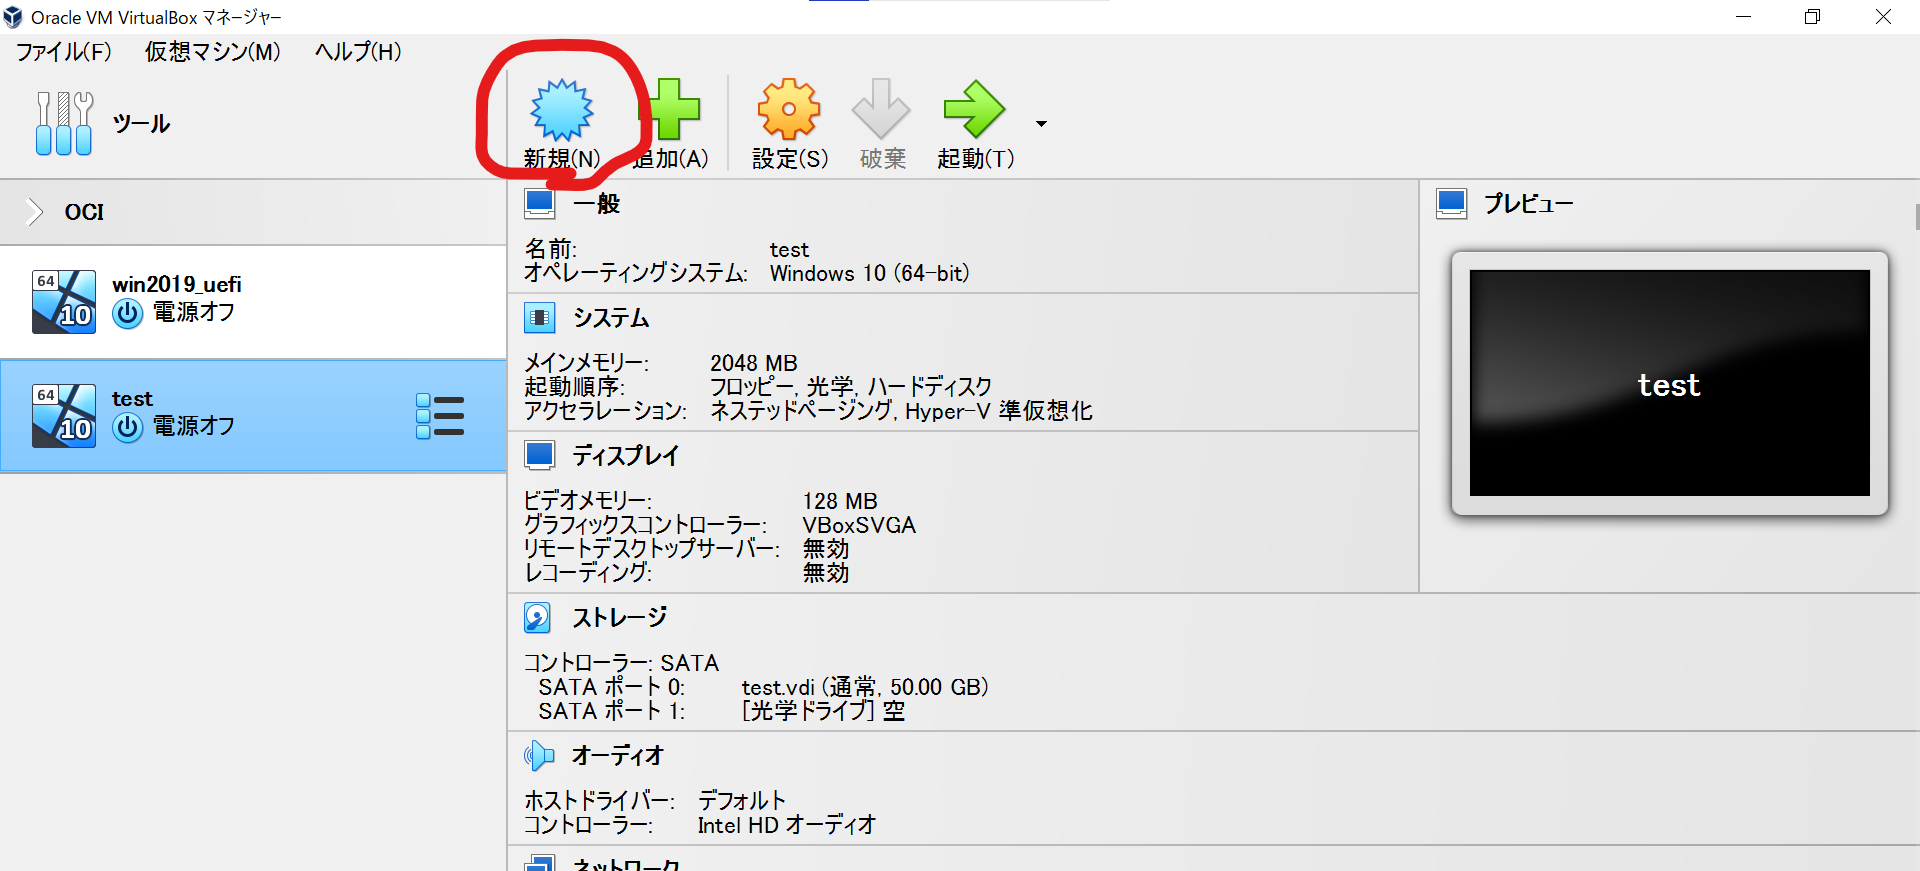
Task: Click the プレビュー panel heading
Action: [x=1529, y=204]
